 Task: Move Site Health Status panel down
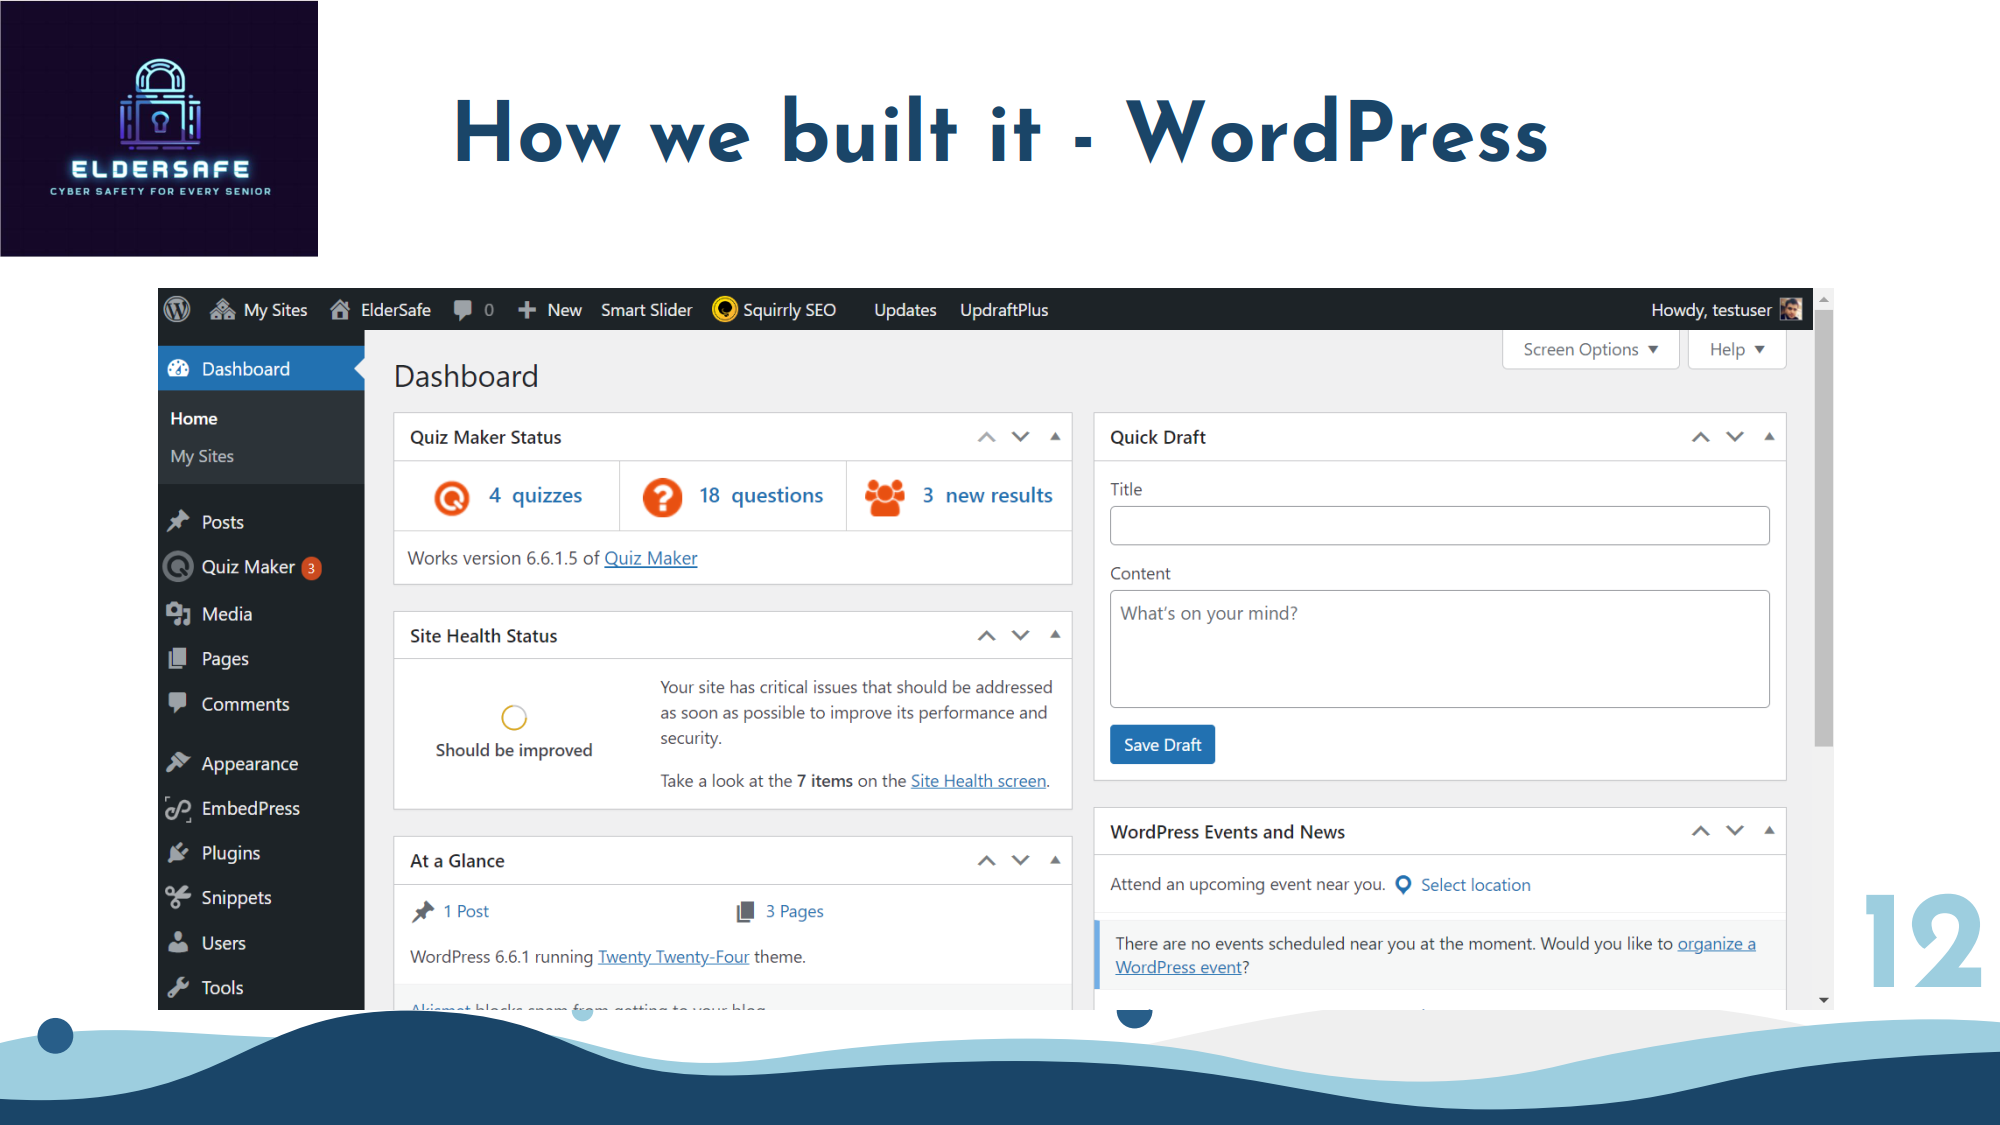pos(1020,636)
